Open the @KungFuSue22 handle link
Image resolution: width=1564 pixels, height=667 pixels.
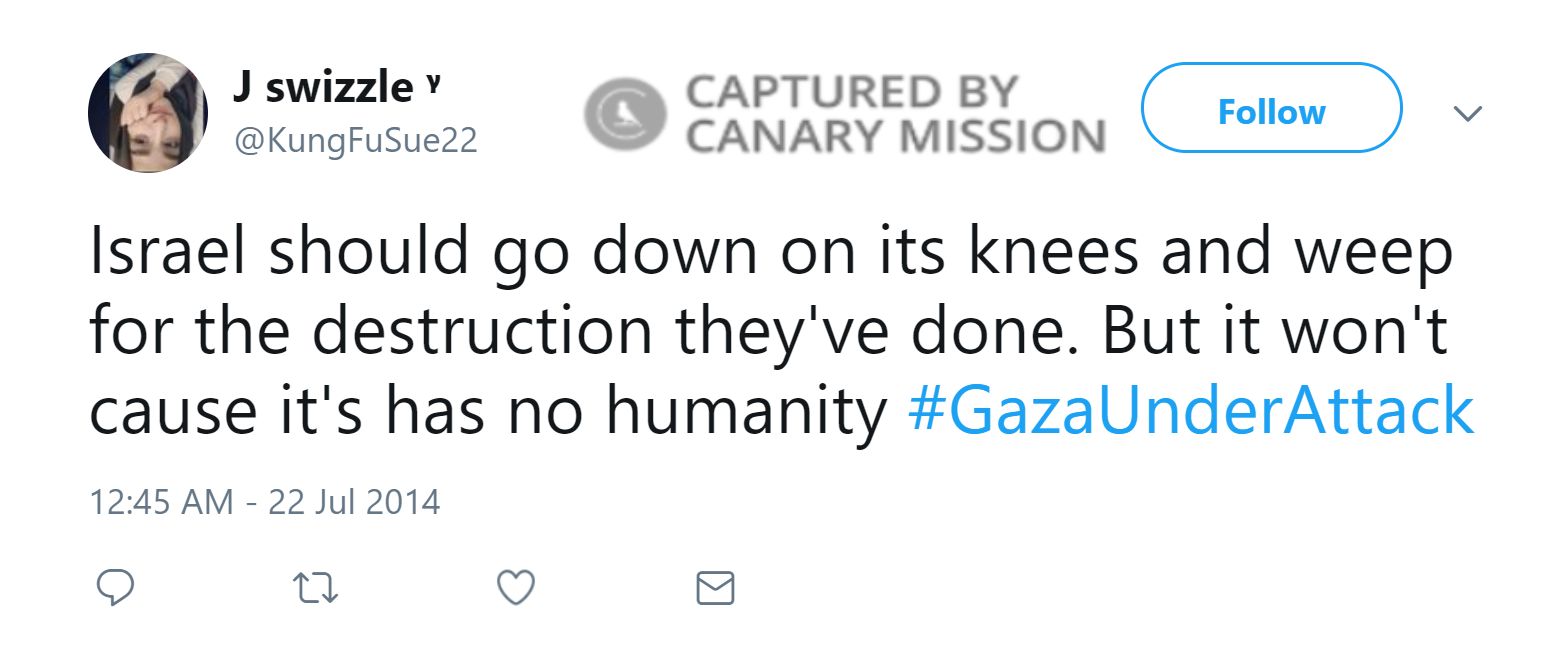click(x=355, y=141)
